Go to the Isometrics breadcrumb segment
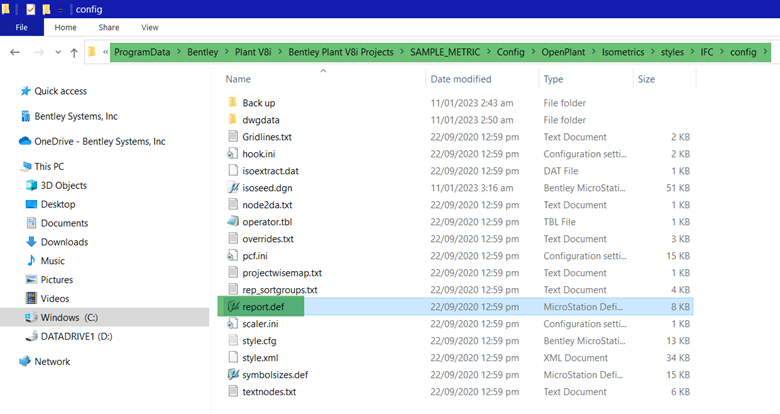Image resolution: width=780 pixels, height=414 pixels. pyautogui.click(x=623, y=52)
